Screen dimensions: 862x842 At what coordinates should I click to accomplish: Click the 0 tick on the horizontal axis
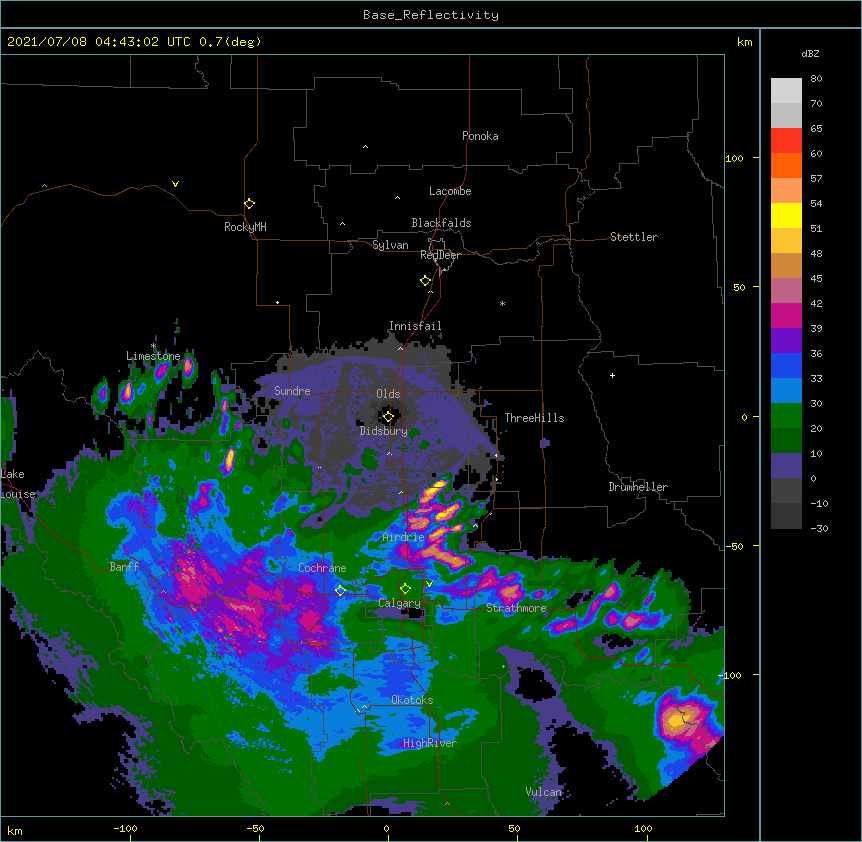[386, 828]
